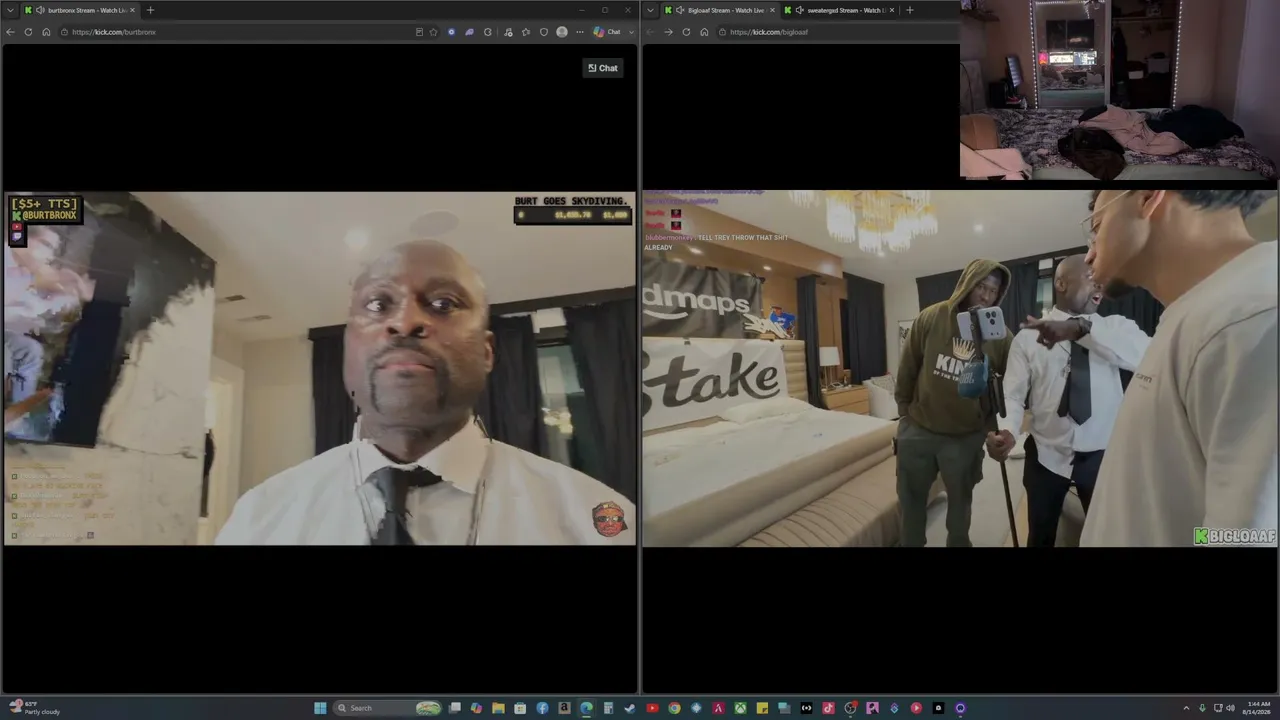The height and width of the screenshot is (720, 1280).
Task: Open a new tab in burtbronx window
Action: tap(150, 10)
